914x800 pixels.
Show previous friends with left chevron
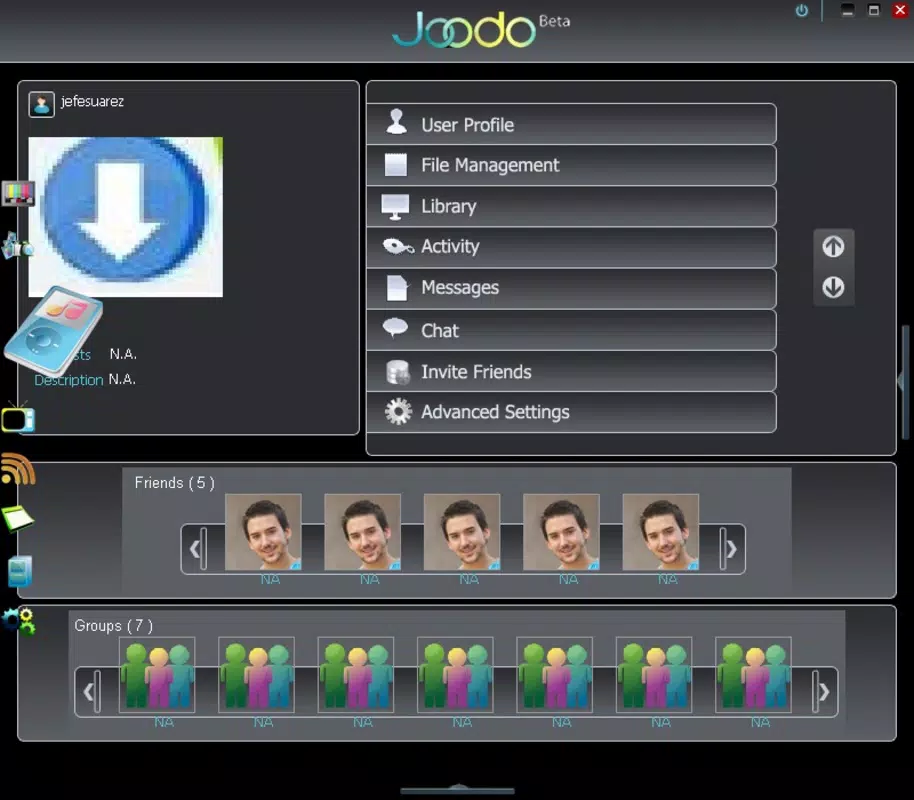click(195, 549)
